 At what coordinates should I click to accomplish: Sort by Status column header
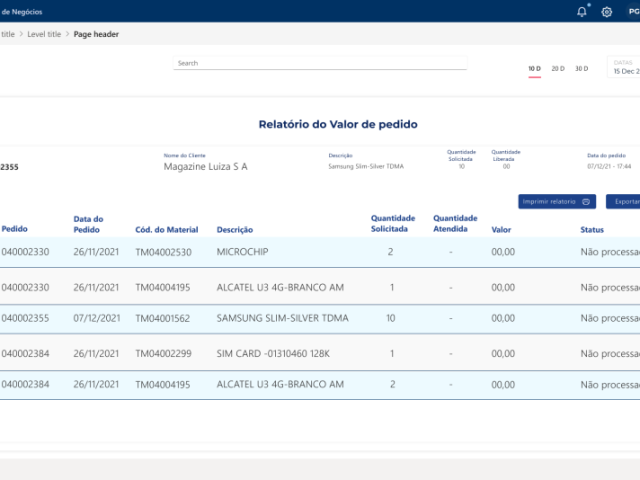point(592,230)
